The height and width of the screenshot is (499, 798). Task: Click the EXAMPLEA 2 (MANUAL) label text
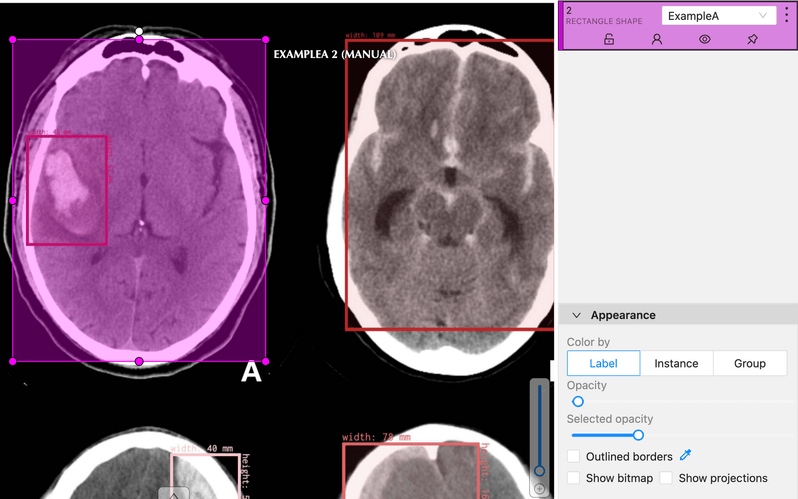(334, 54)
